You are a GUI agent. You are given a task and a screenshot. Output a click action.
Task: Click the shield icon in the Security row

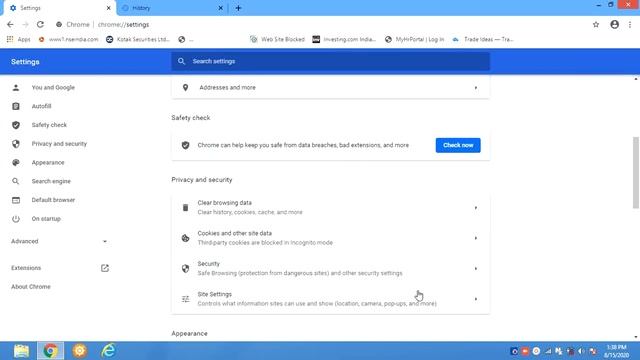pyautogui.click(x=185, y=269)
